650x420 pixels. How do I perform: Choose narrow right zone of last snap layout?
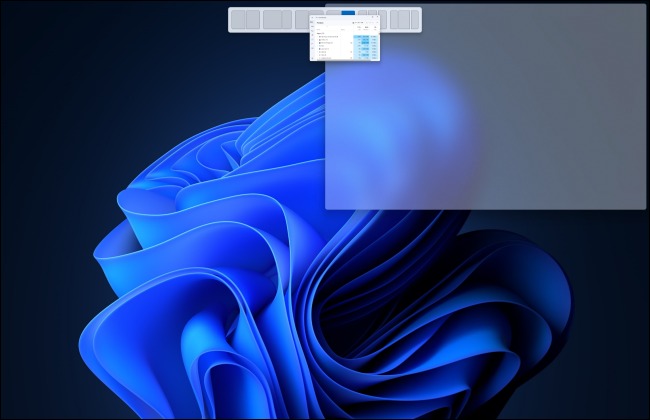point(415,19)
